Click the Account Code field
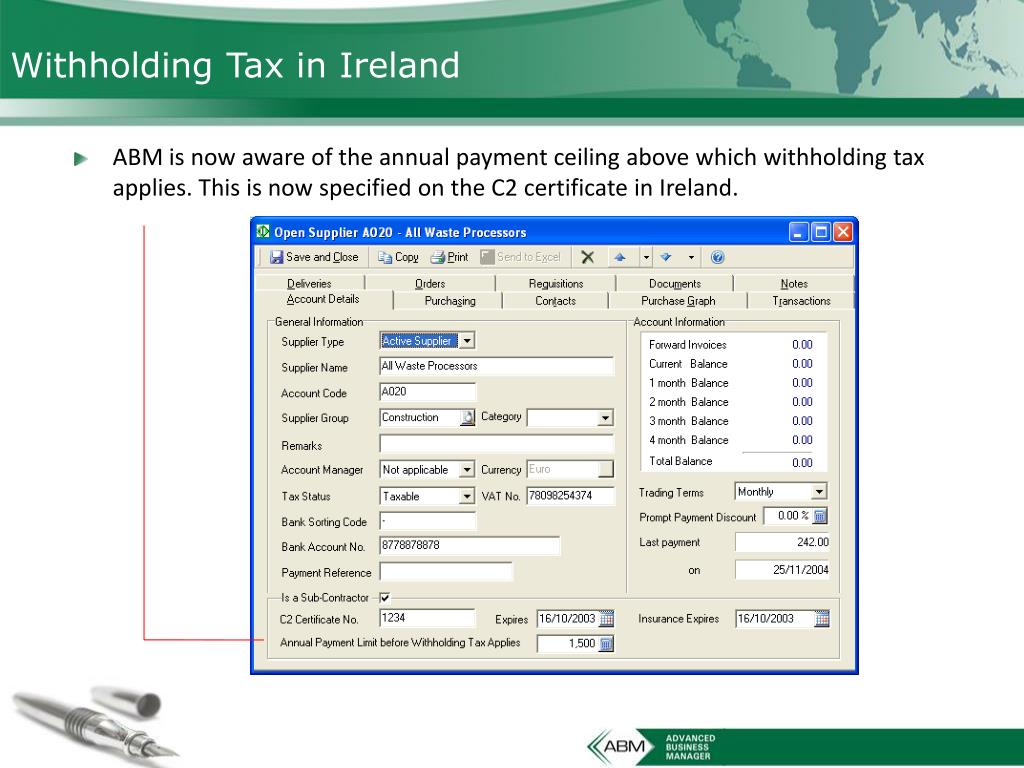This screenshot has height=768, width=1024. (x=428, y=392)
